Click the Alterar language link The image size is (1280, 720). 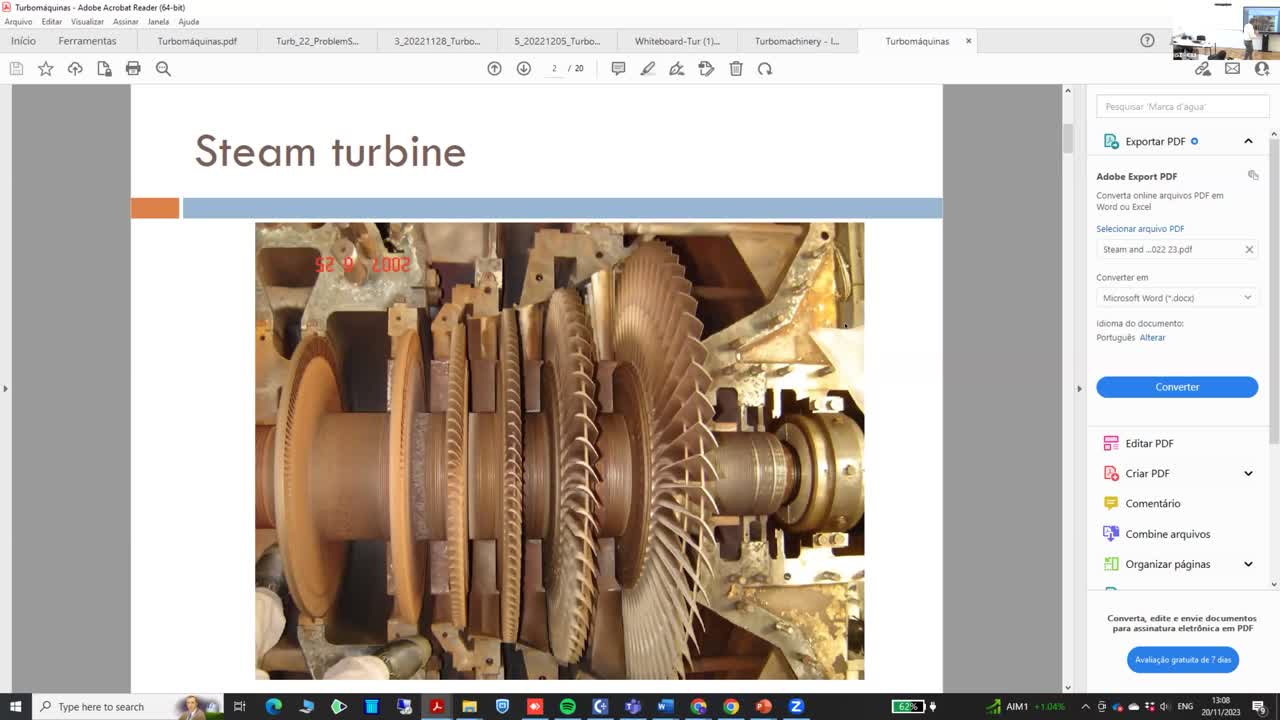click(x=1152, y=338)
